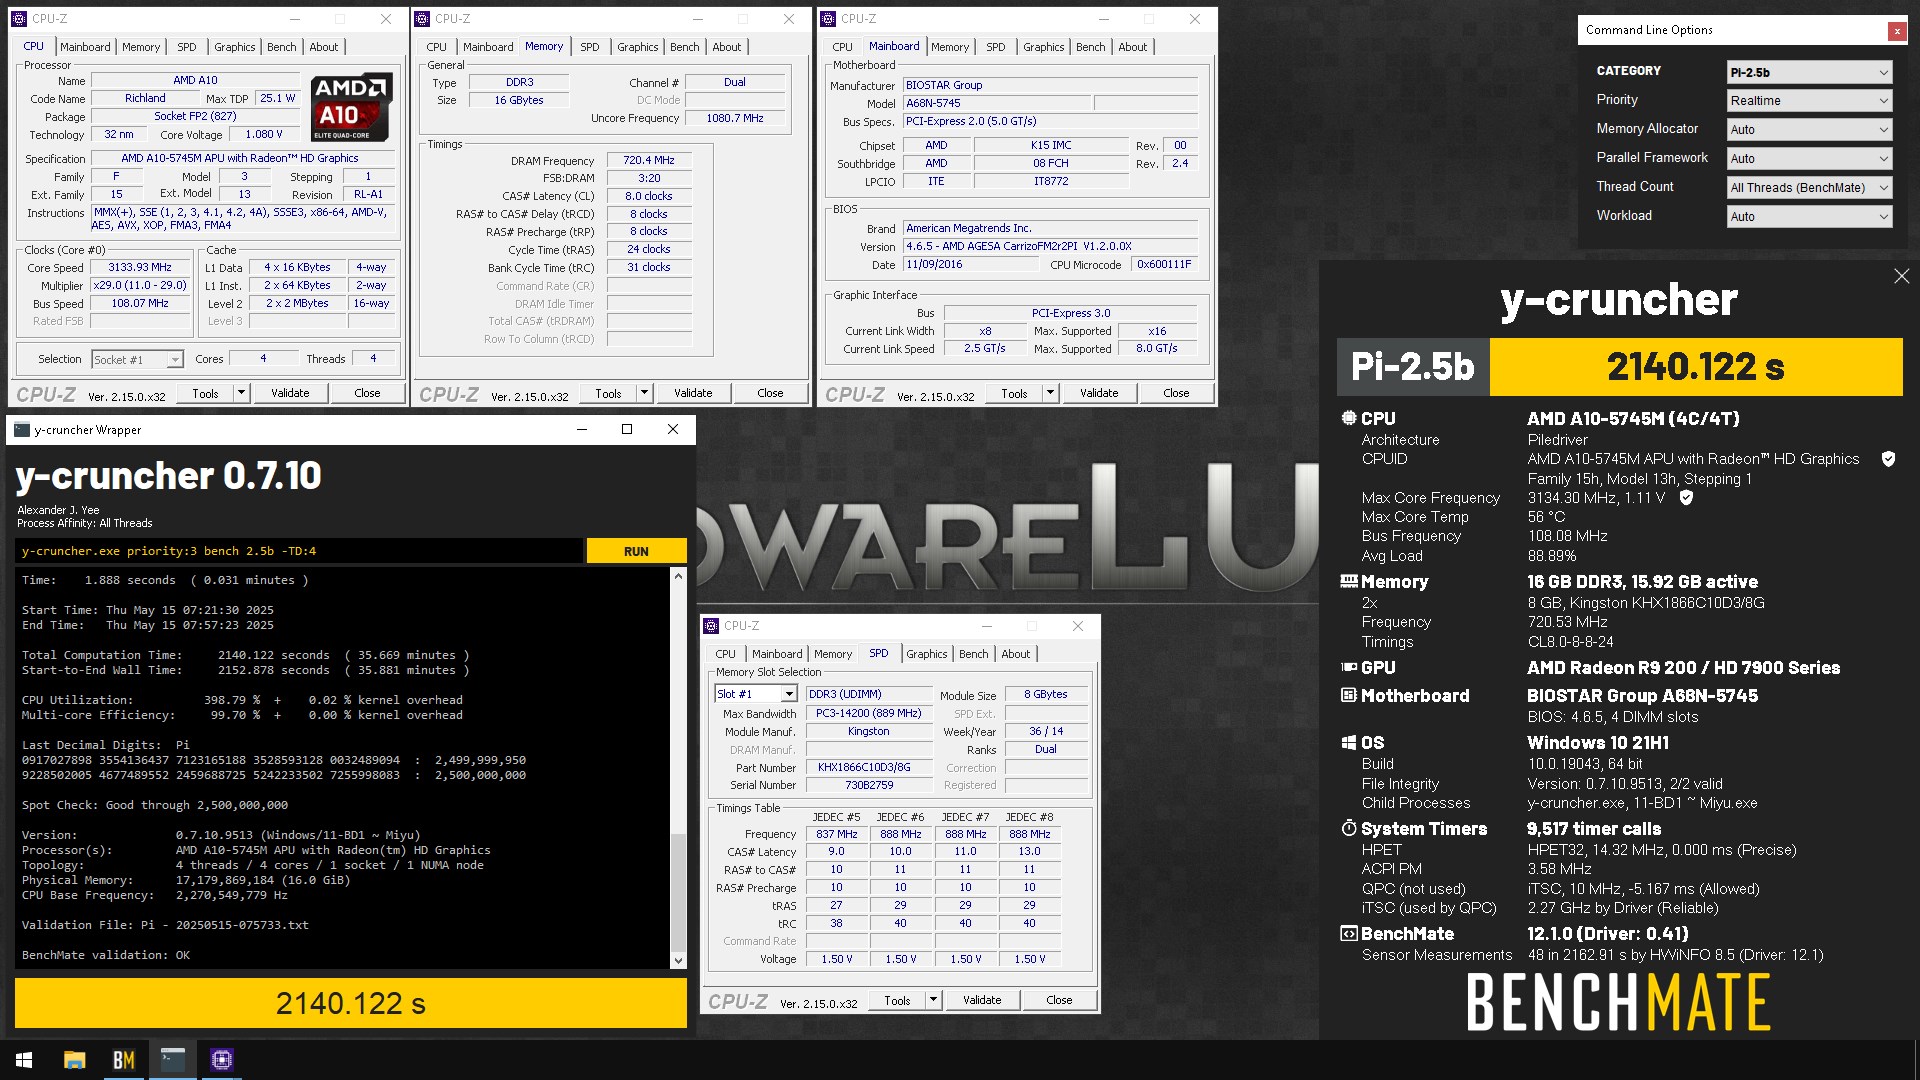Close the BenchMate result panel
This screenshot has width=1920, height=1080.
point(1901,276)
